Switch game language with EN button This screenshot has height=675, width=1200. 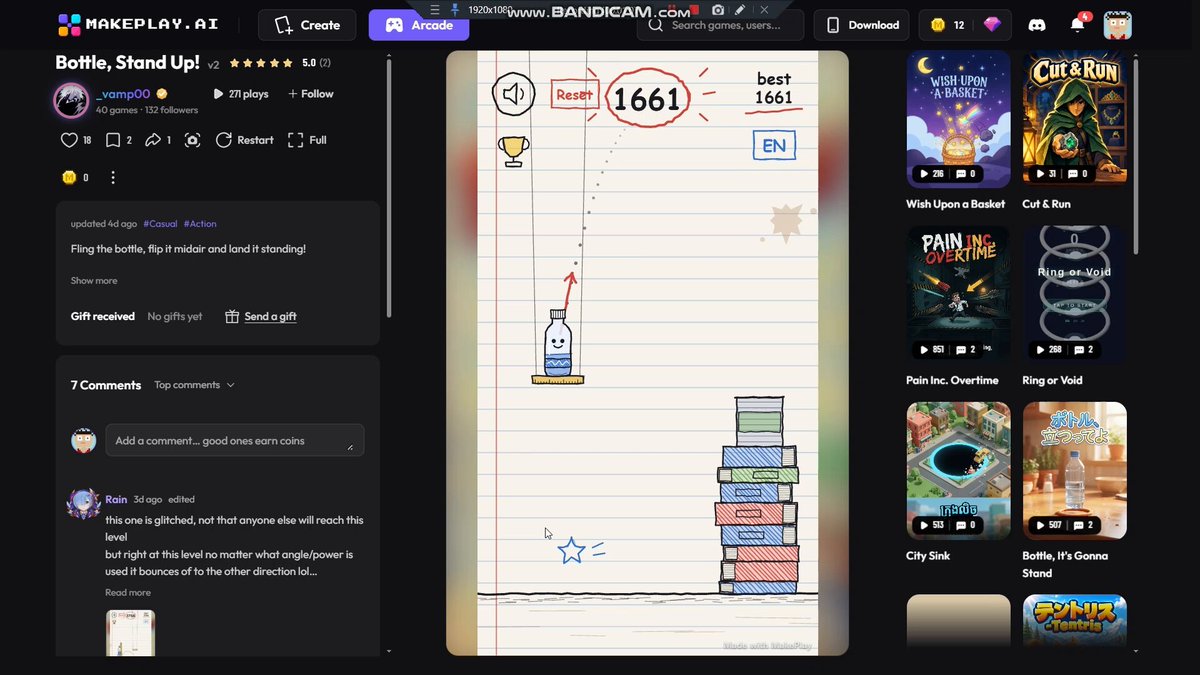tap(774, 145)
